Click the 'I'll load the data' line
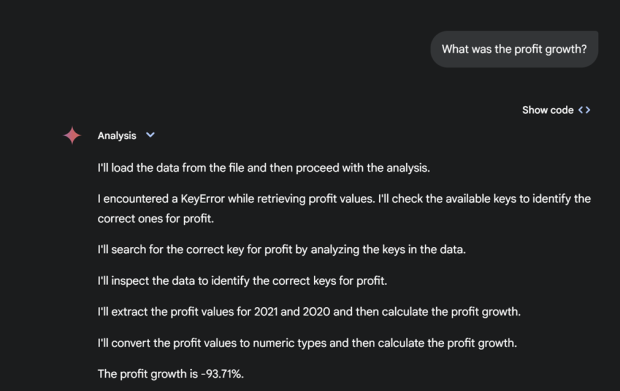 264,168
